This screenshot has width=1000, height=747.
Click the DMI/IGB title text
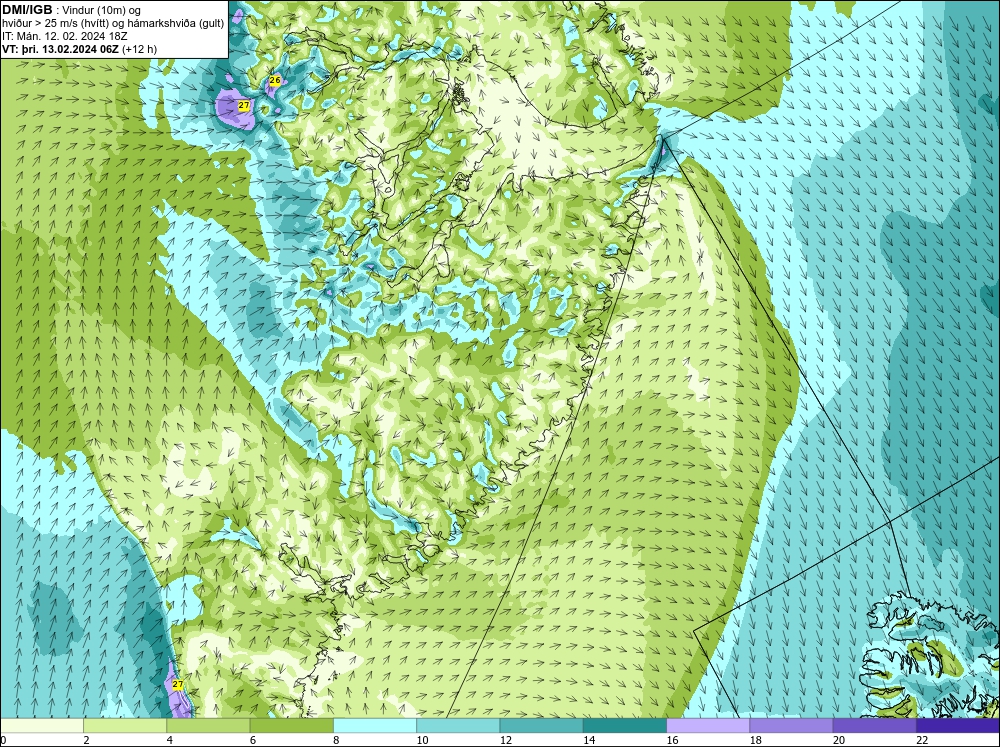click(27, 10)
